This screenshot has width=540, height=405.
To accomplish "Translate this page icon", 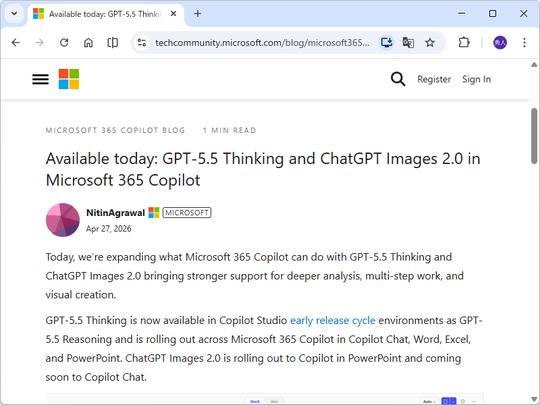I will tap(408, 43).
